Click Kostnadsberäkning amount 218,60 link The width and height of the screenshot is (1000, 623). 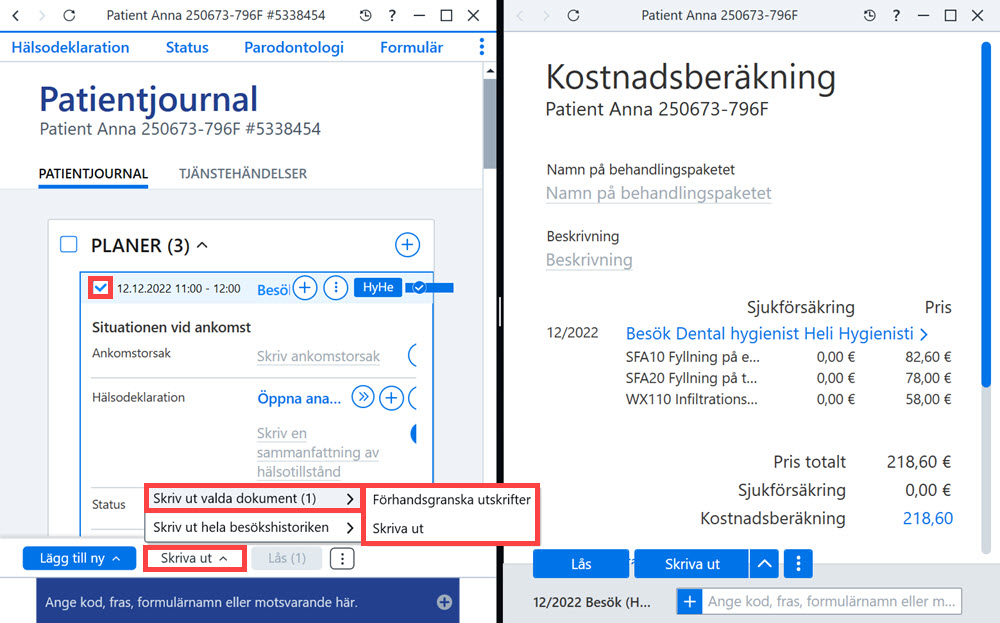(x=928, y=518)
